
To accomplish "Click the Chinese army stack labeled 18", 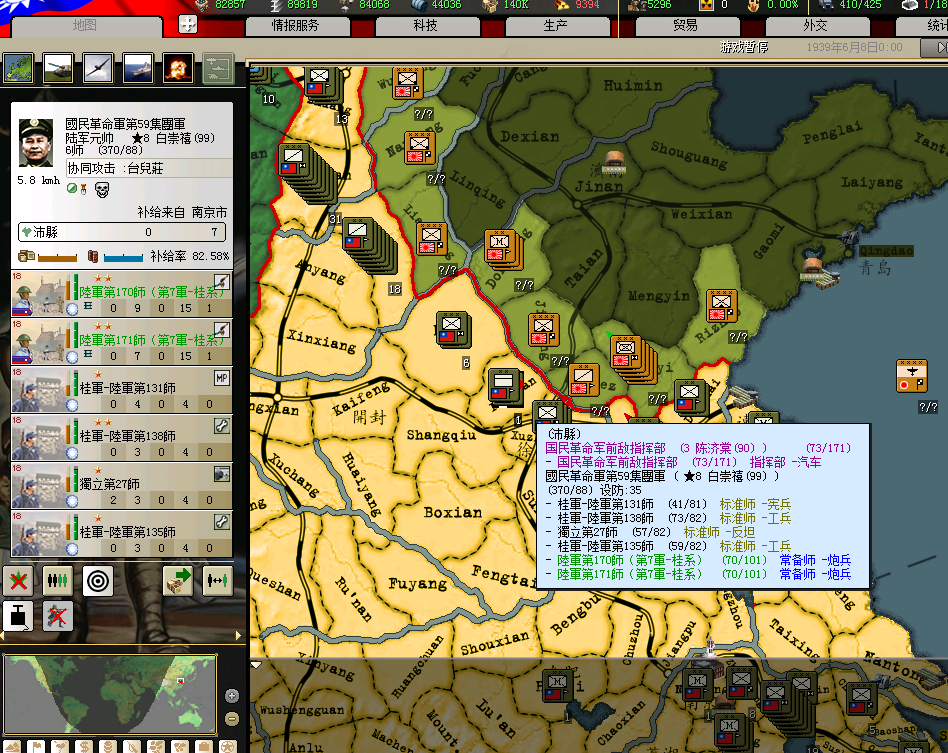I will [369, 245].
